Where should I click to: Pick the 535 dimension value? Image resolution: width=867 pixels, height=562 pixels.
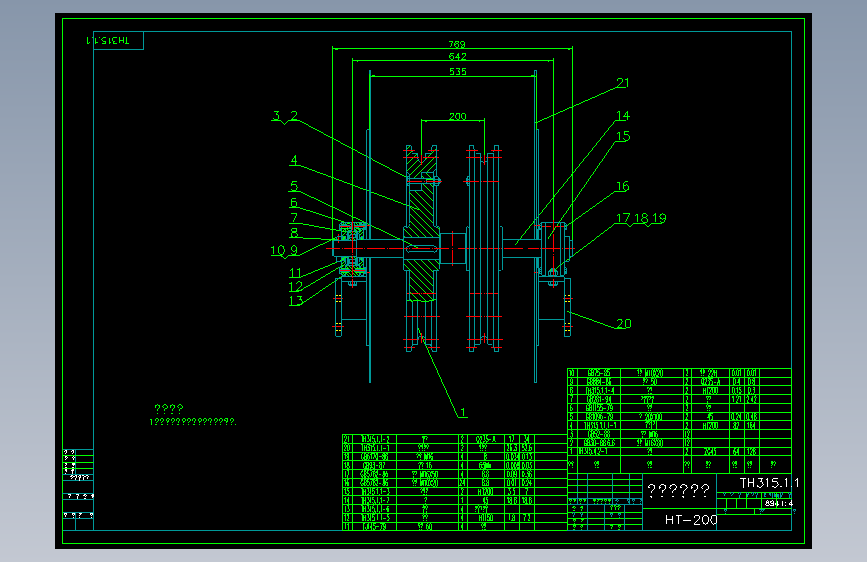coord(458,71)
